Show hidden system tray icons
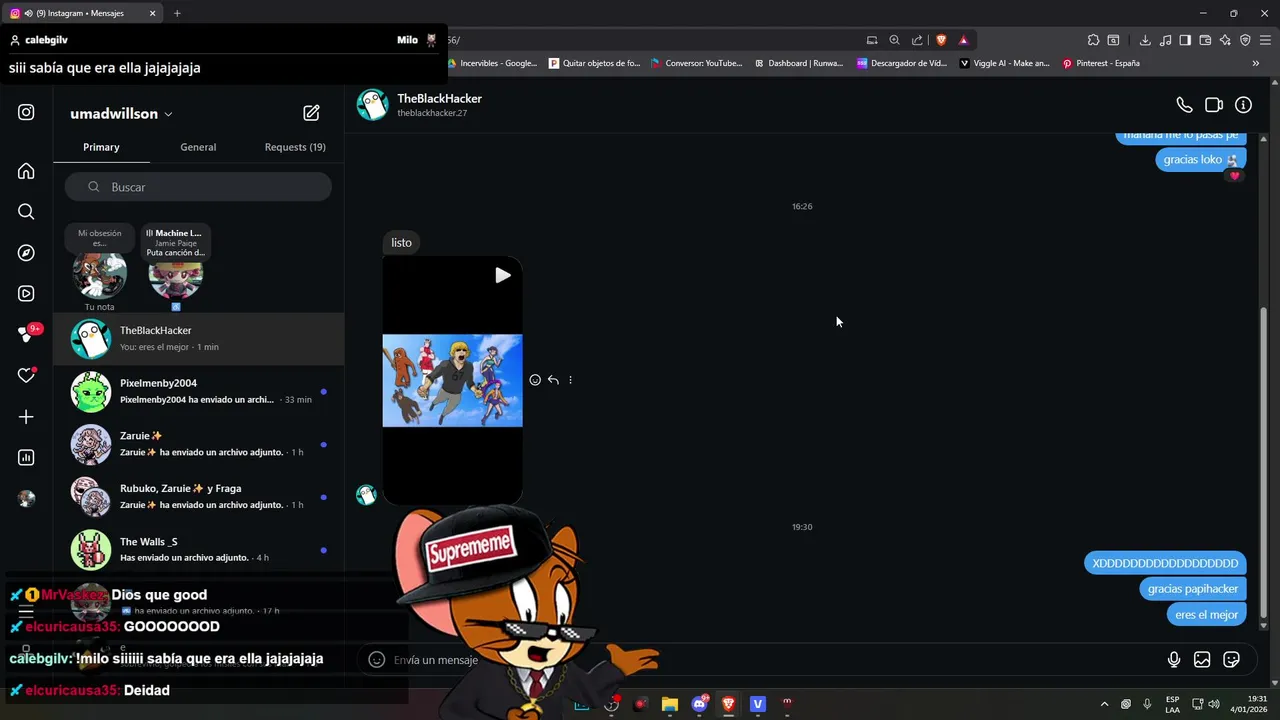 (x=1104, y=704)
